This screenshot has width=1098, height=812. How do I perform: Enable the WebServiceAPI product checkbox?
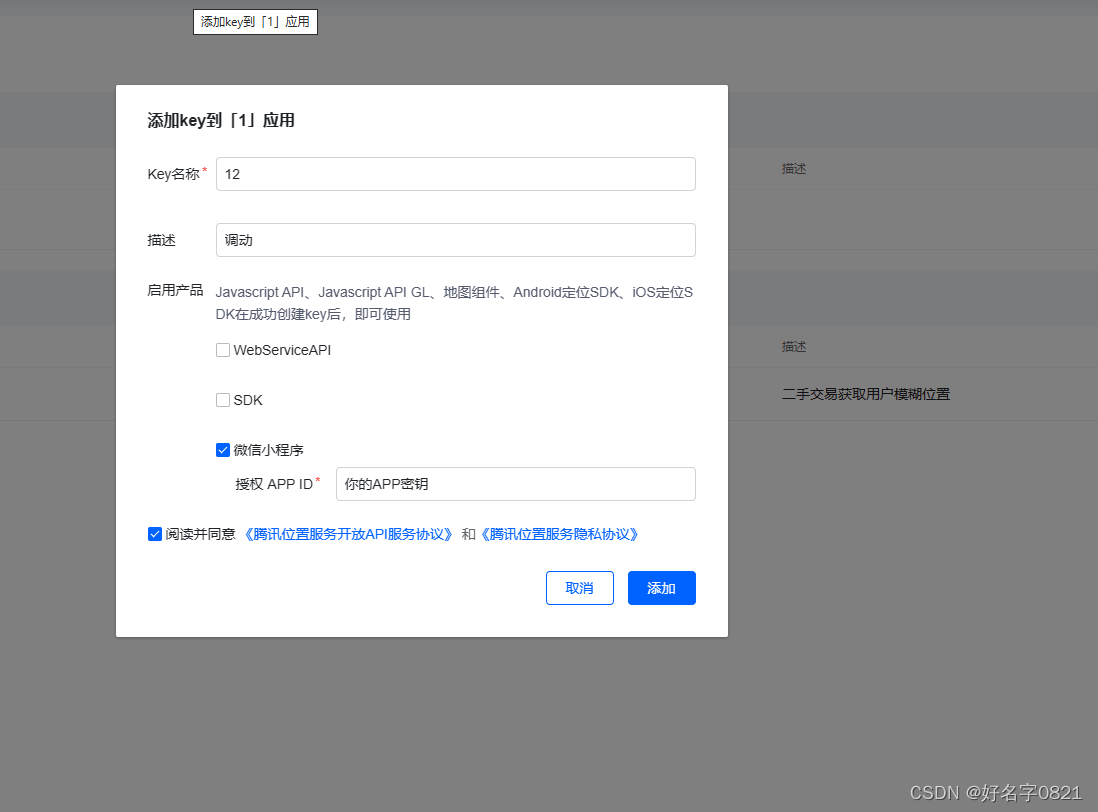tap(222, 349)
